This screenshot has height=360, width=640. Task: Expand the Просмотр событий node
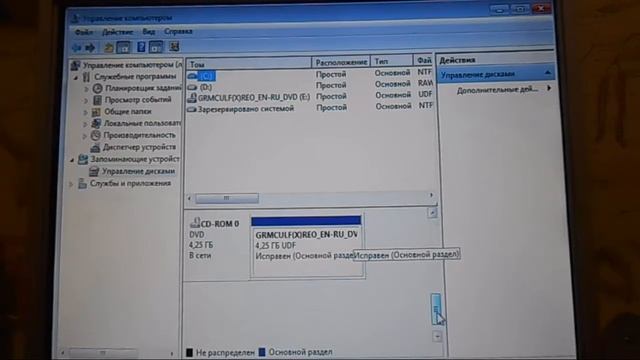click(x=86, y=100)
